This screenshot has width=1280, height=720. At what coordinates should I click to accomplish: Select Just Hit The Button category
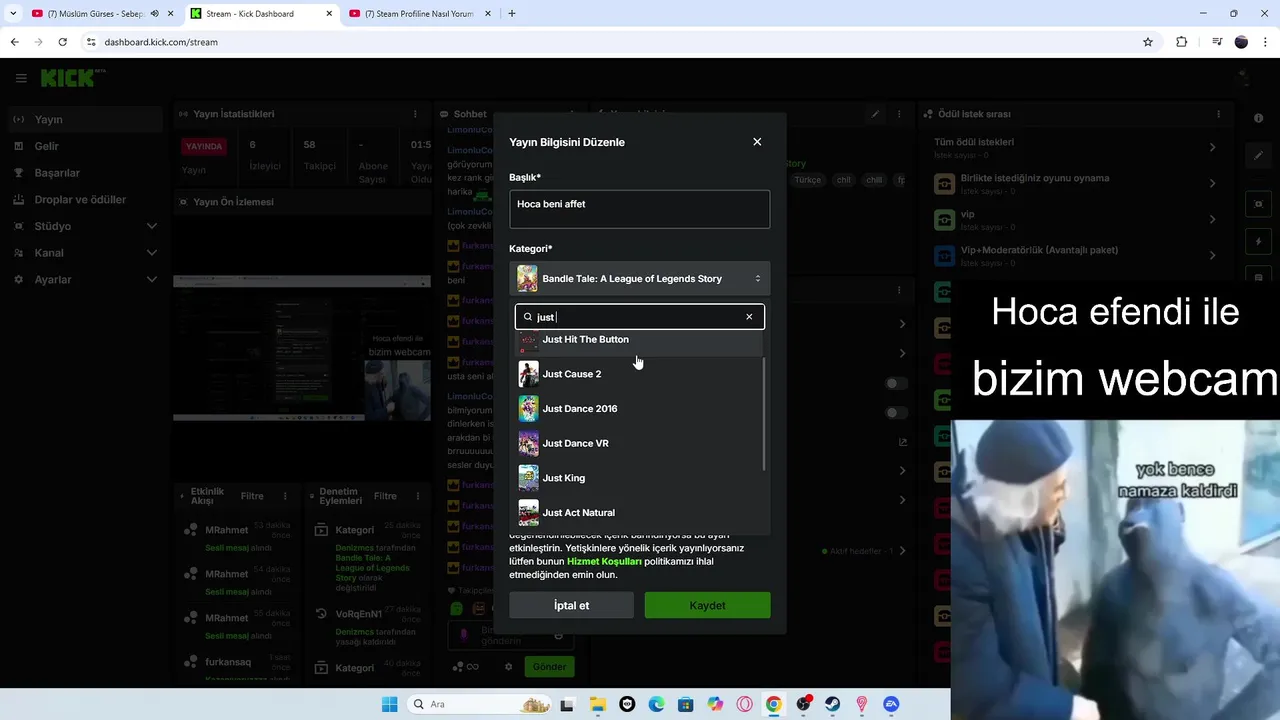pos(639,340)
